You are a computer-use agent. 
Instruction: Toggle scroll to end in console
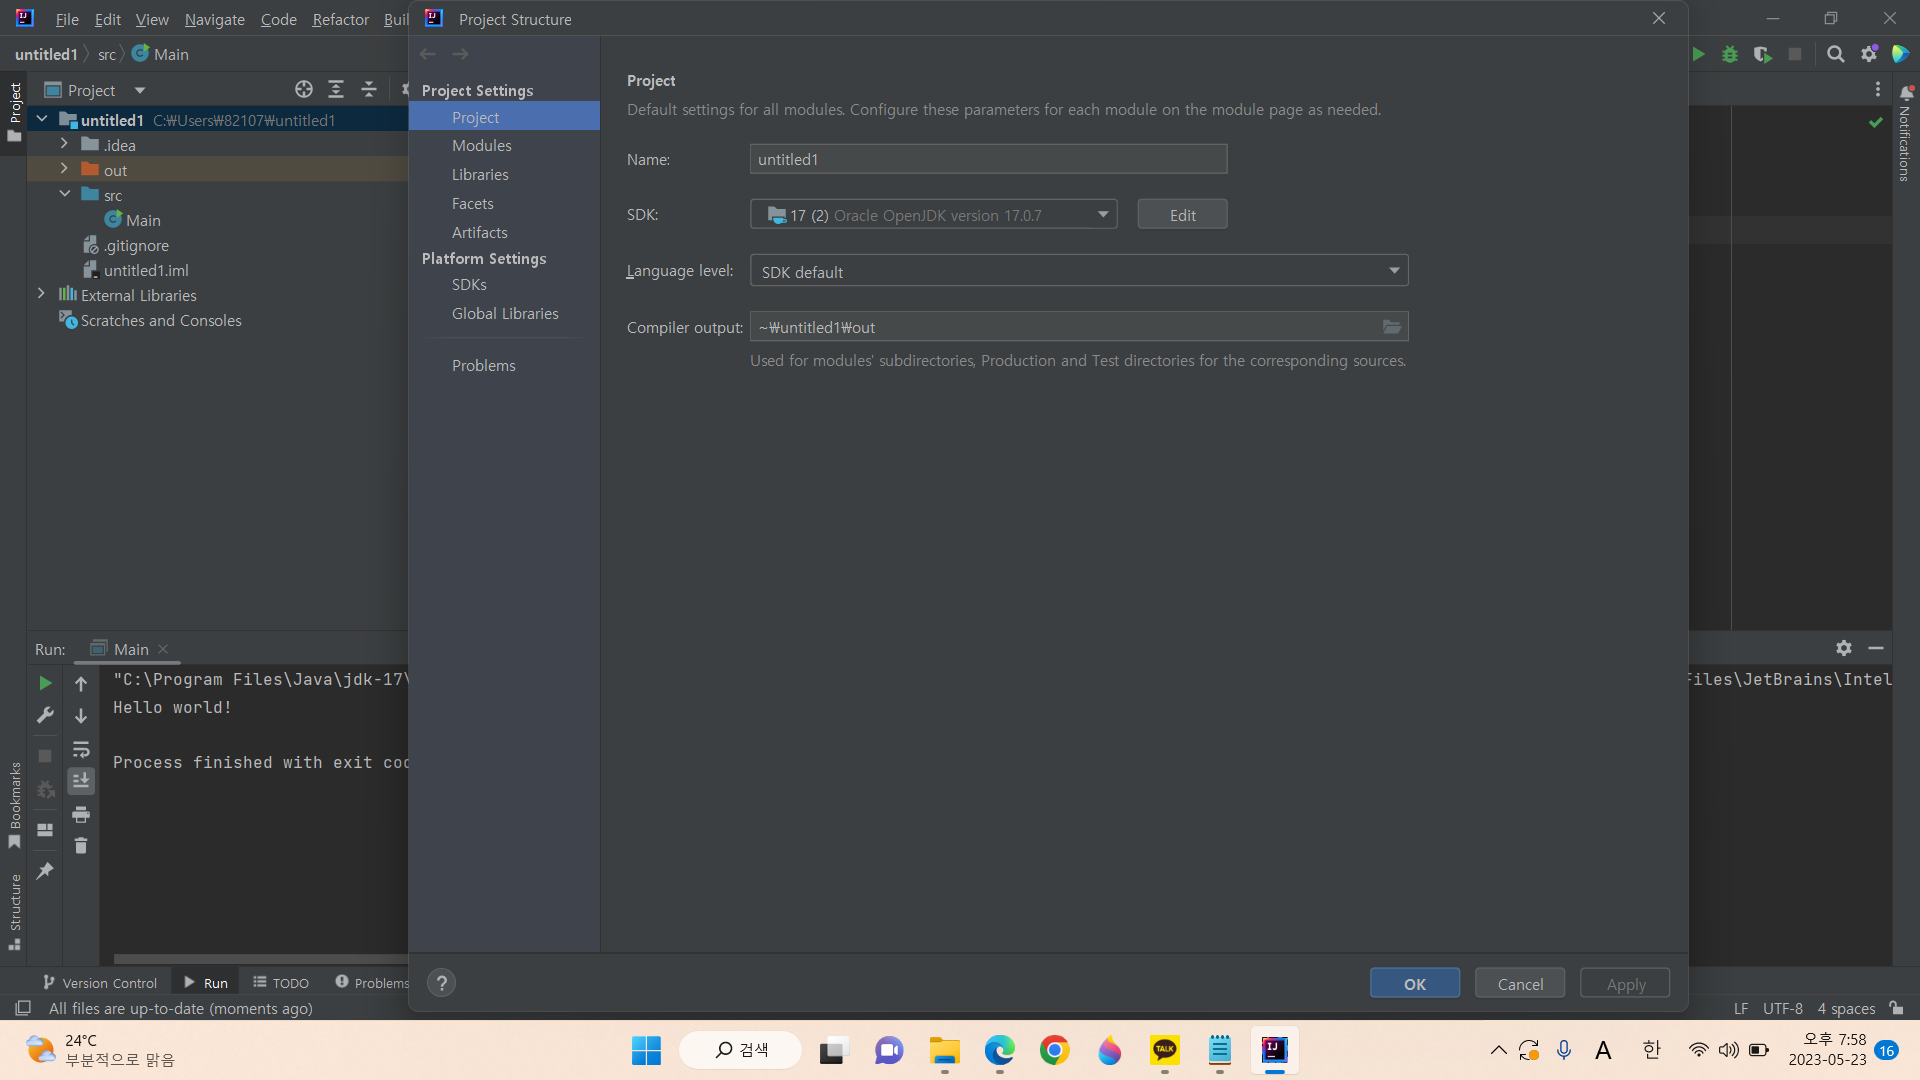tap(81, 781)
